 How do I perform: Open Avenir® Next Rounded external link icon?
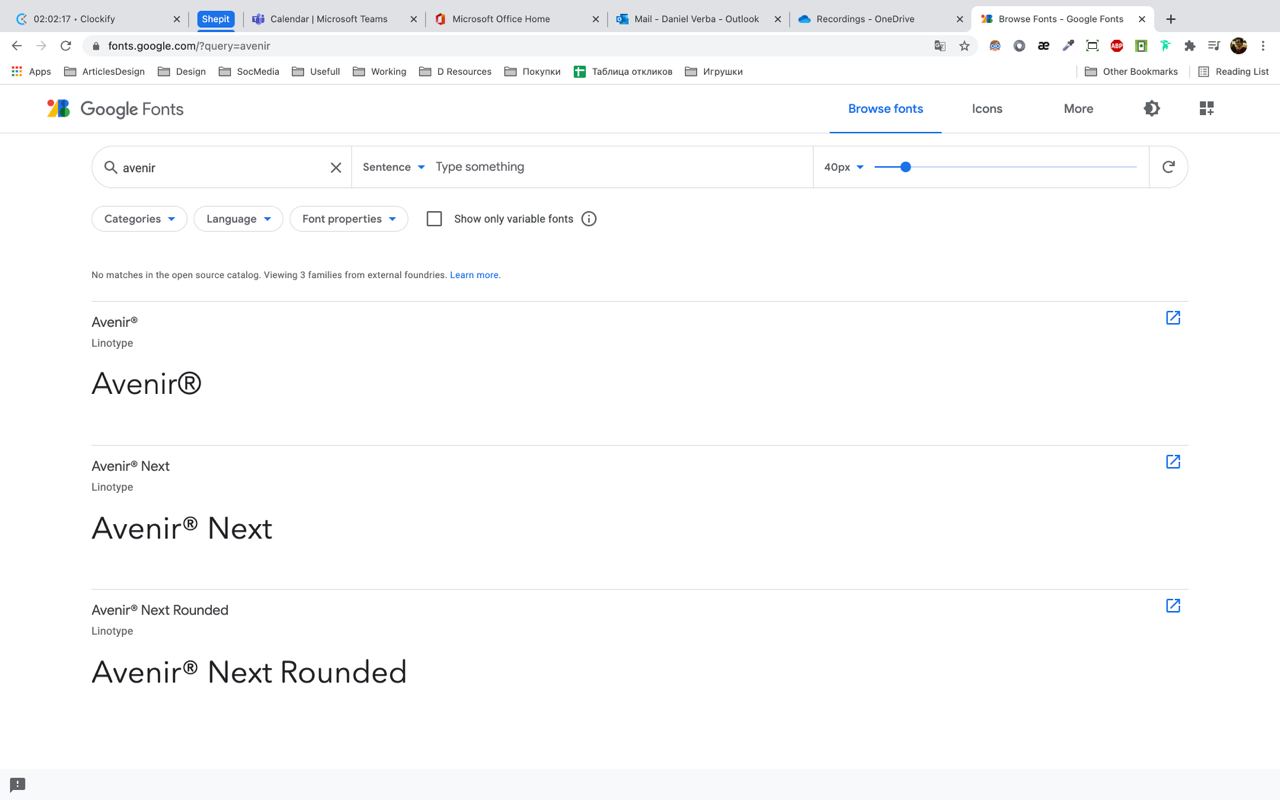click(1173, 606)
